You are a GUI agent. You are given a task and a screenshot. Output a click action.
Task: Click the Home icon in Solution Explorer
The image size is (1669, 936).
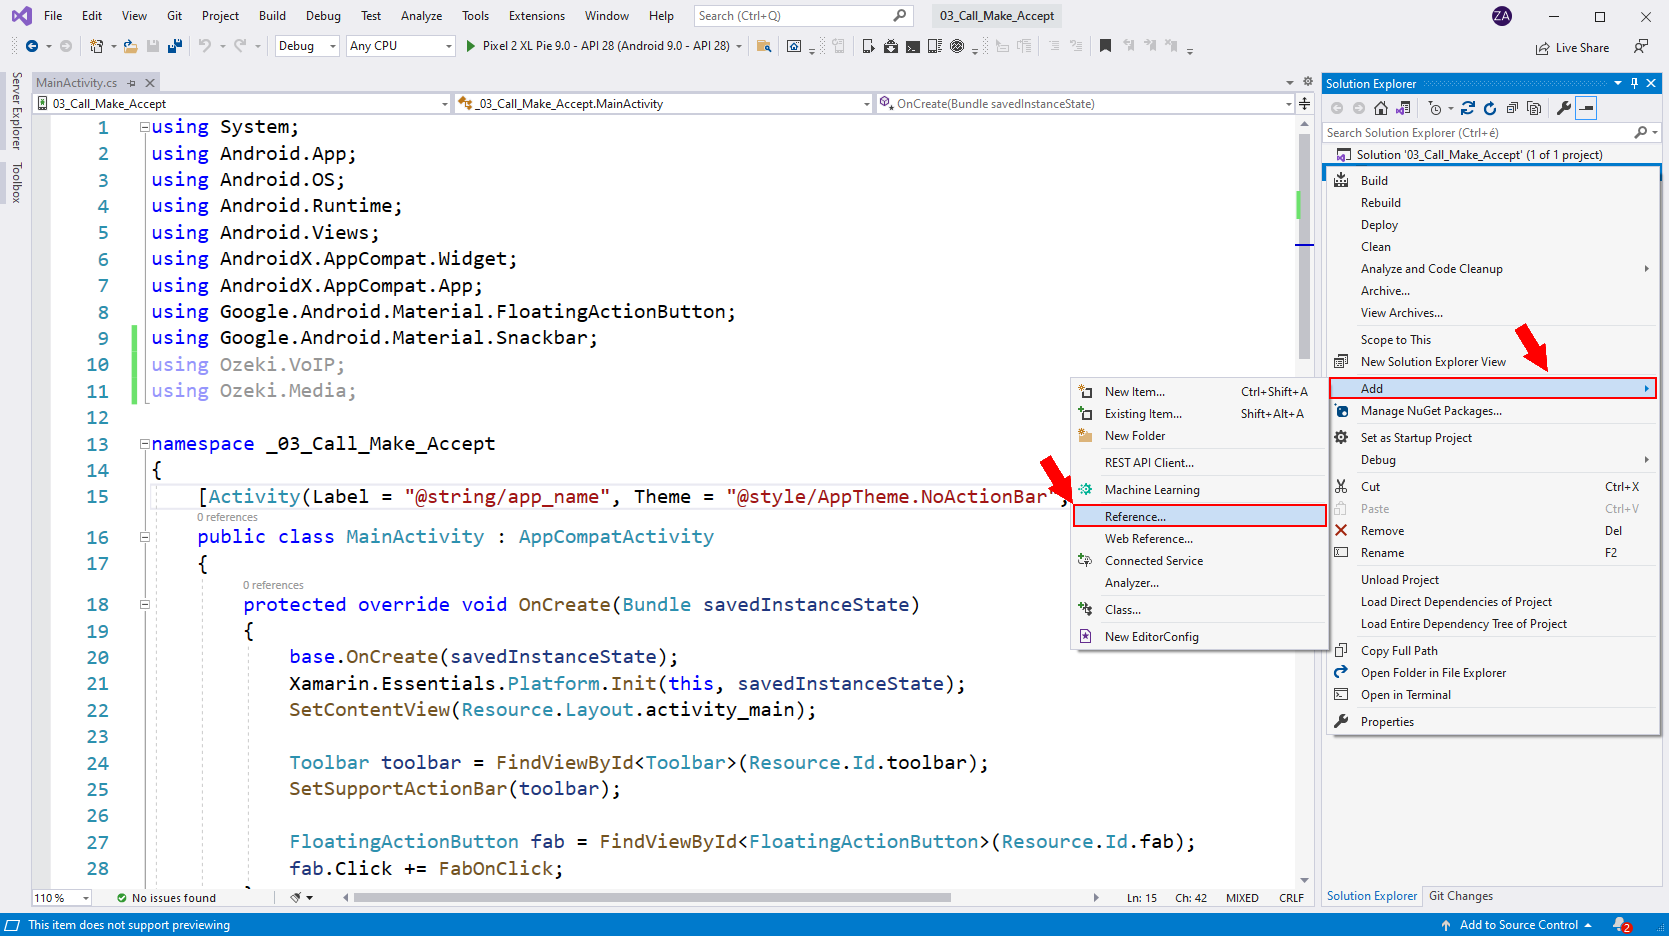pyautogui.click(x=1381, y=108)
